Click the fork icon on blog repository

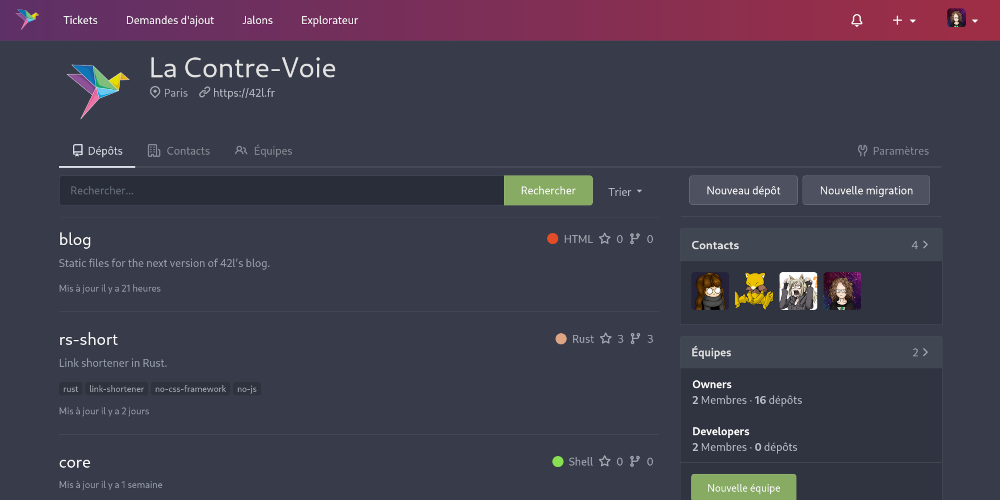tap(635, 239)
